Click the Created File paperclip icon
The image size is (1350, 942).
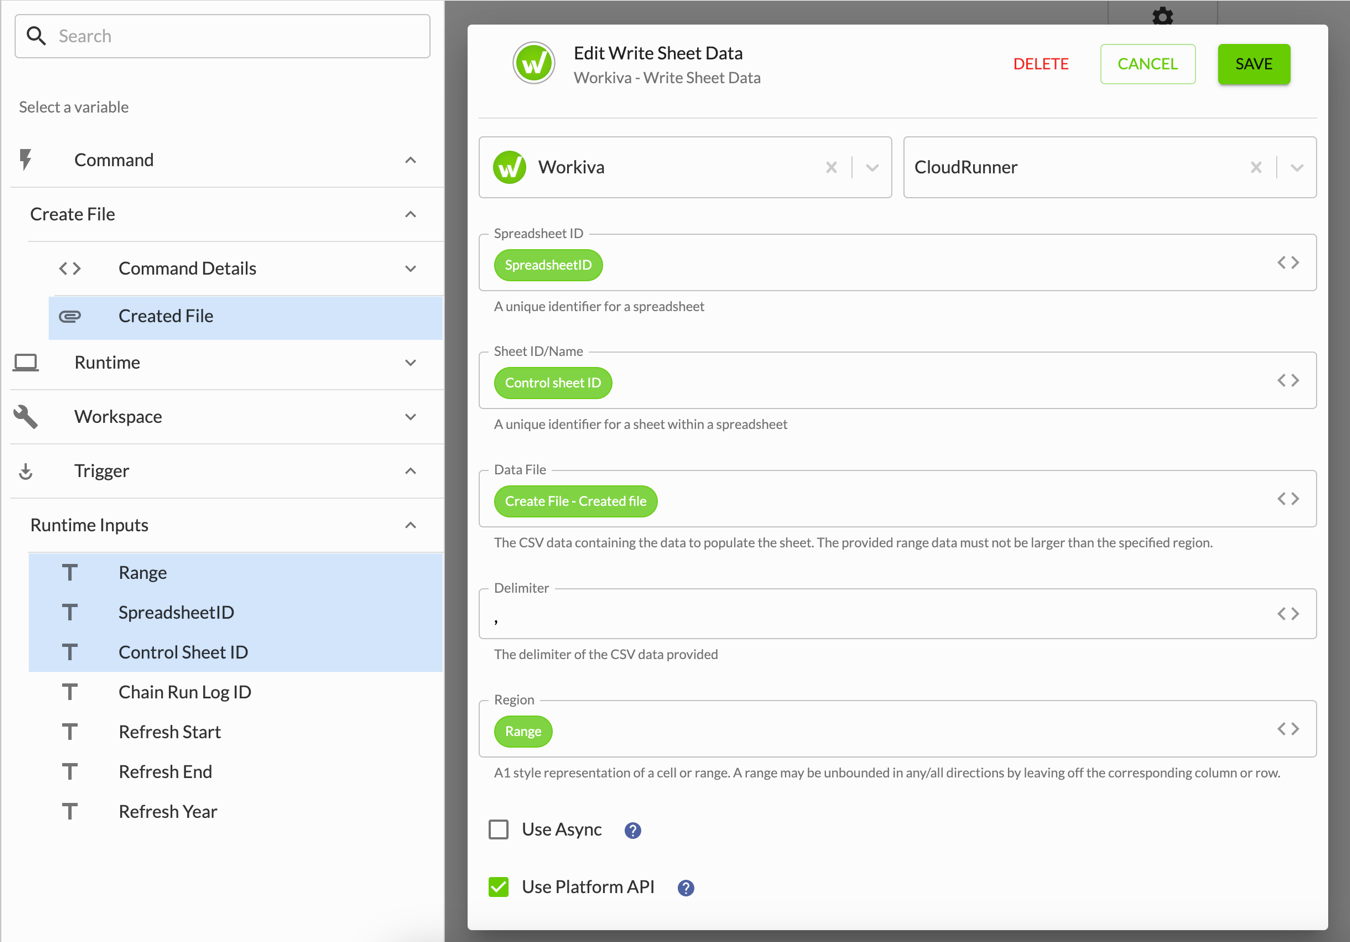point(70,316)
